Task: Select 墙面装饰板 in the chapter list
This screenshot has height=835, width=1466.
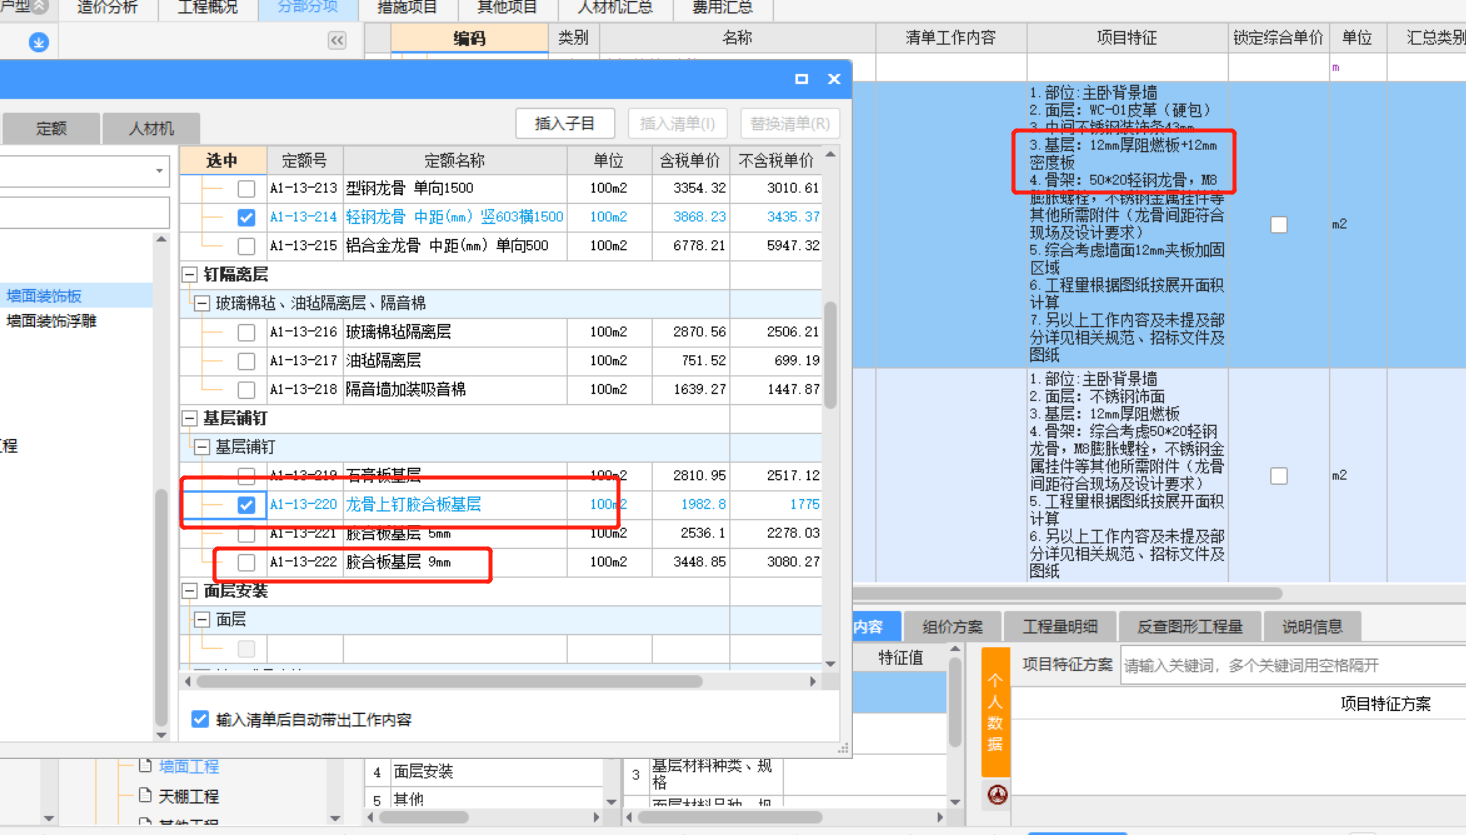Action: tap(44, 296)
